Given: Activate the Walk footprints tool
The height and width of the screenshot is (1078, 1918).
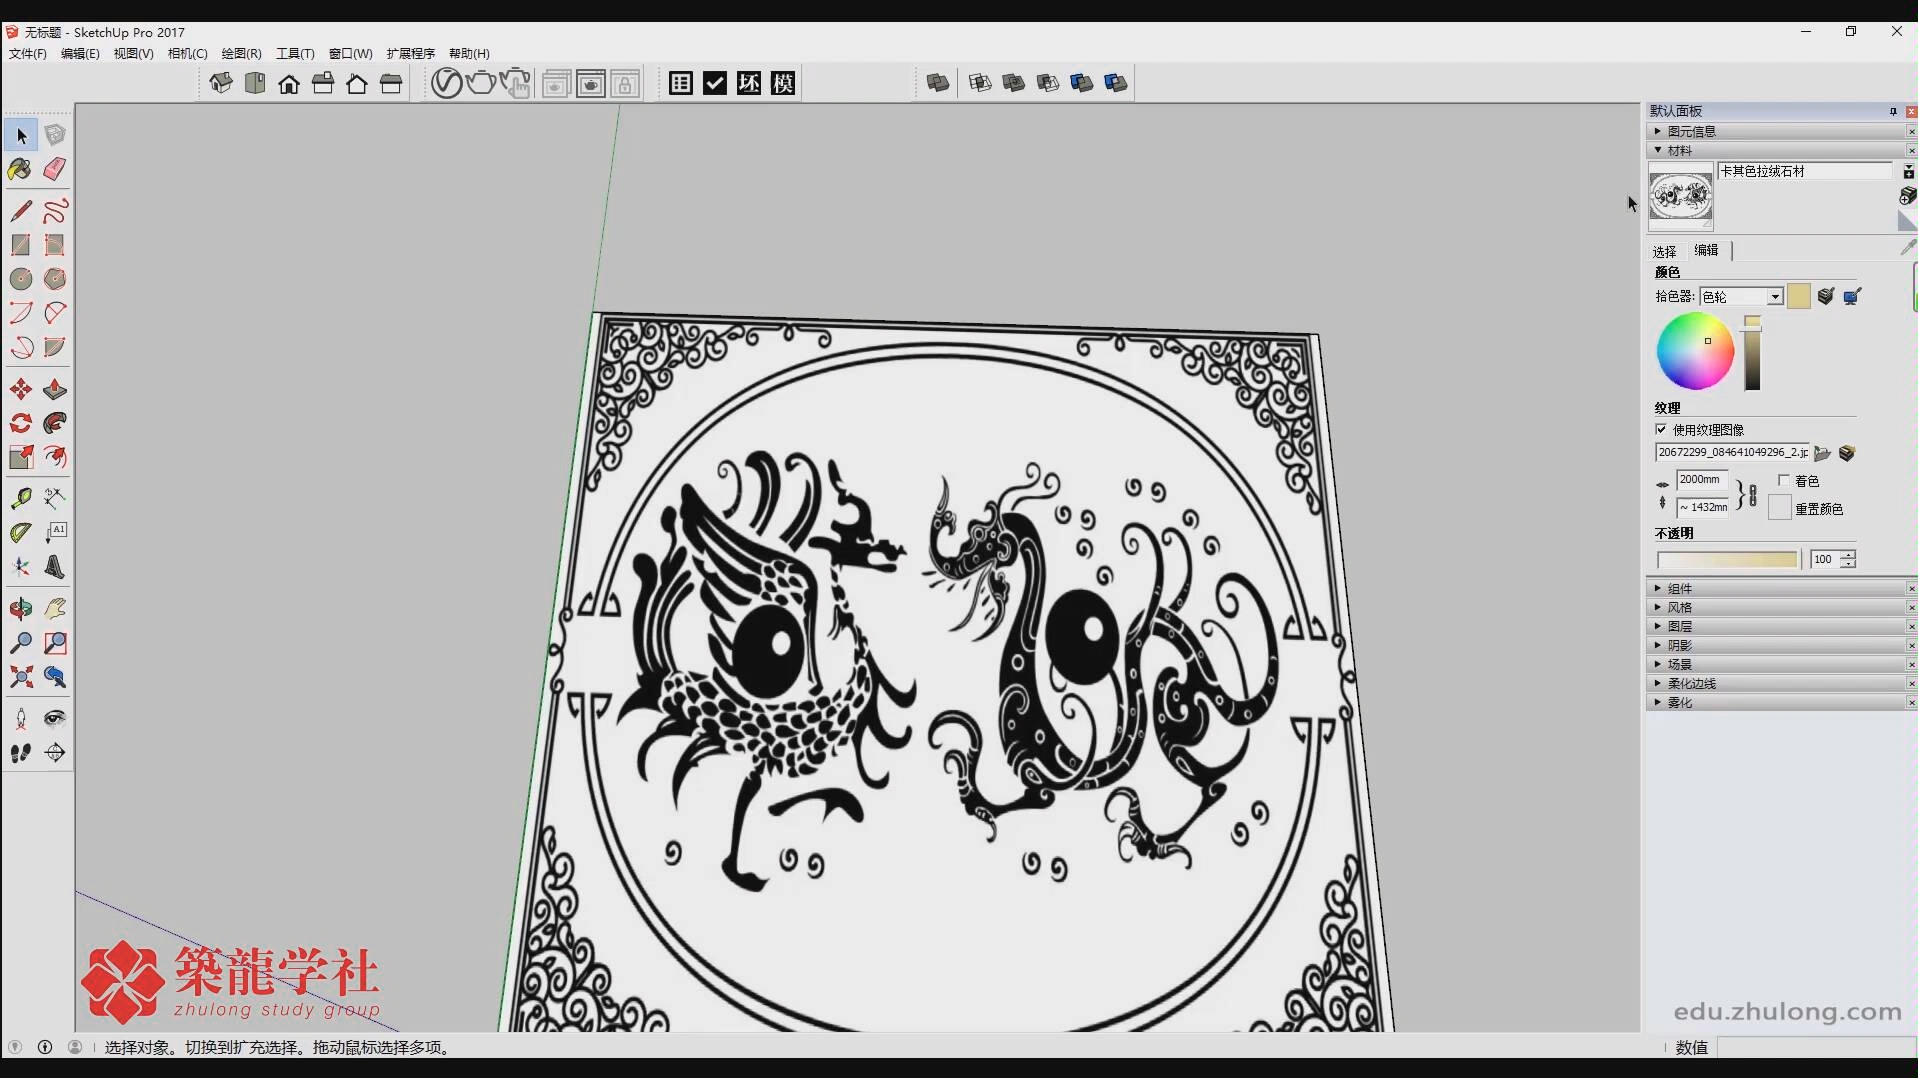Looking at the screenshot, I should 21,753.
